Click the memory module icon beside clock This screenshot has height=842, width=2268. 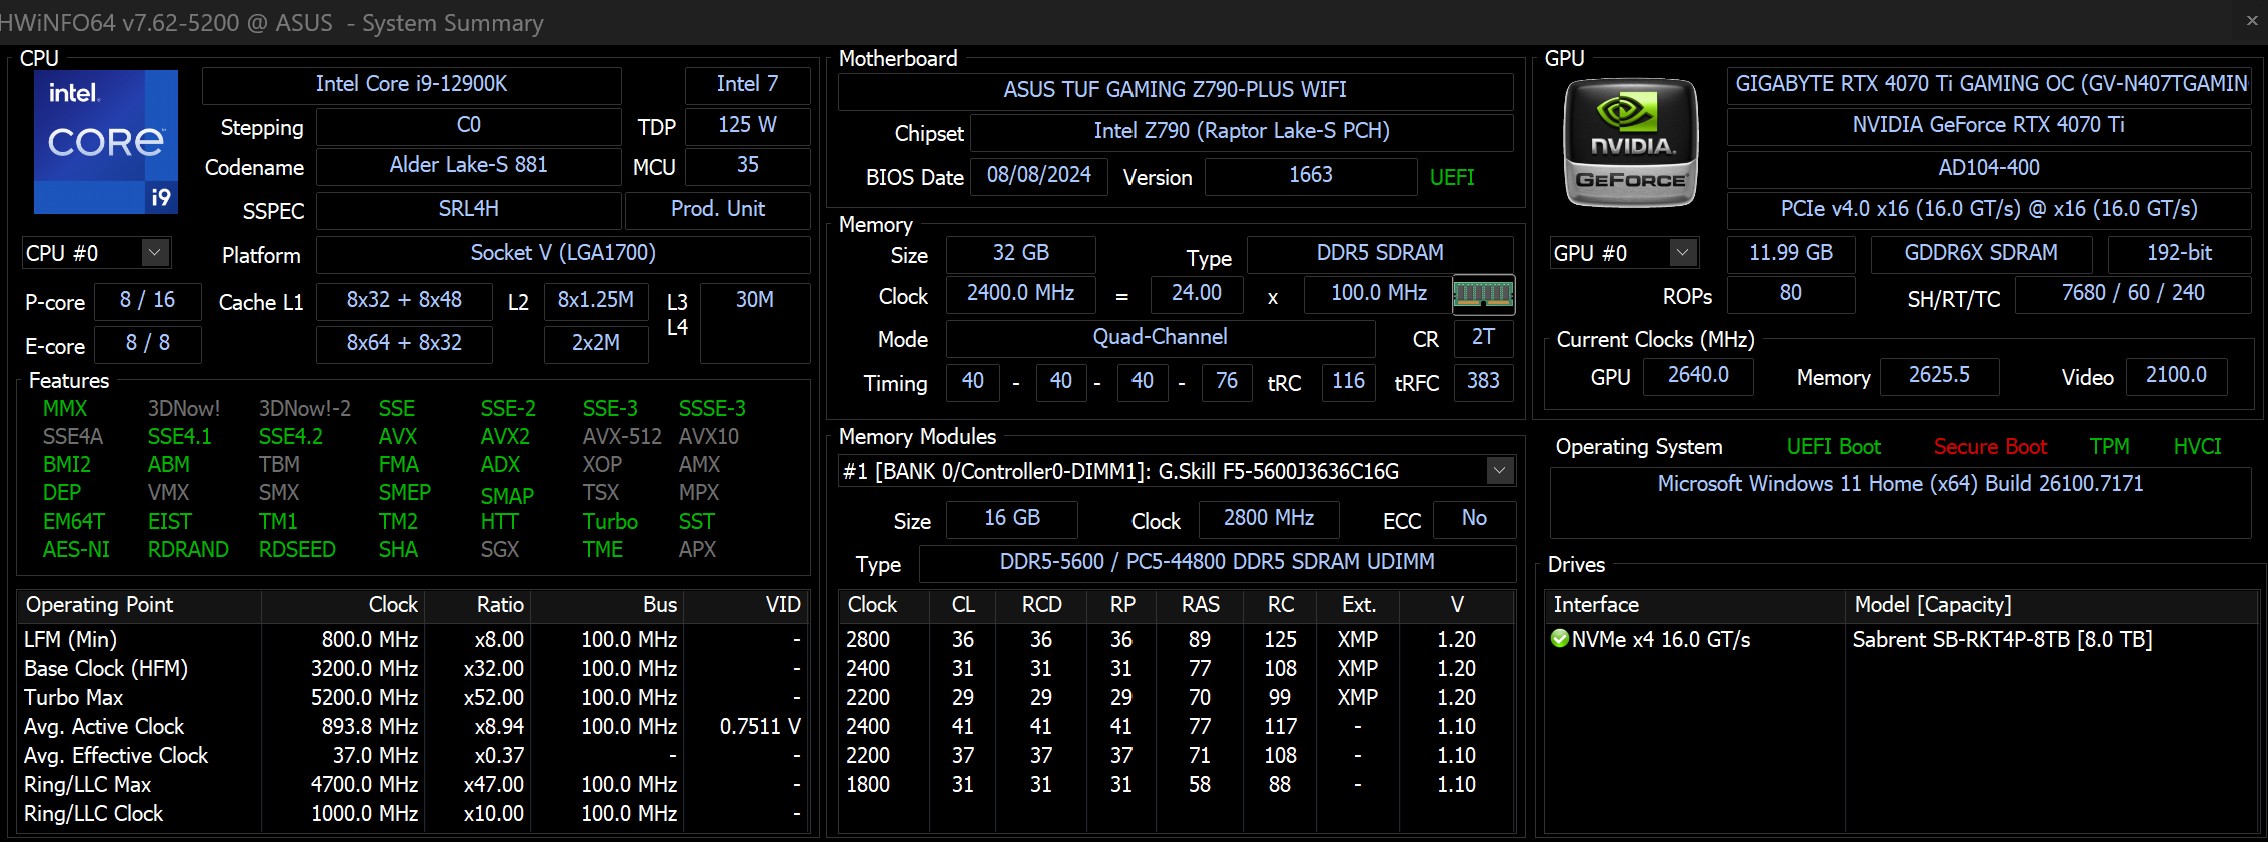(1482, 294)
